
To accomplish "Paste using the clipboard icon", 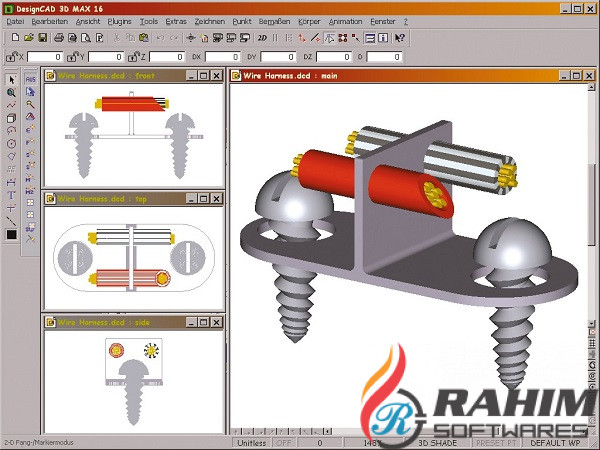I will tap(144, 38).
